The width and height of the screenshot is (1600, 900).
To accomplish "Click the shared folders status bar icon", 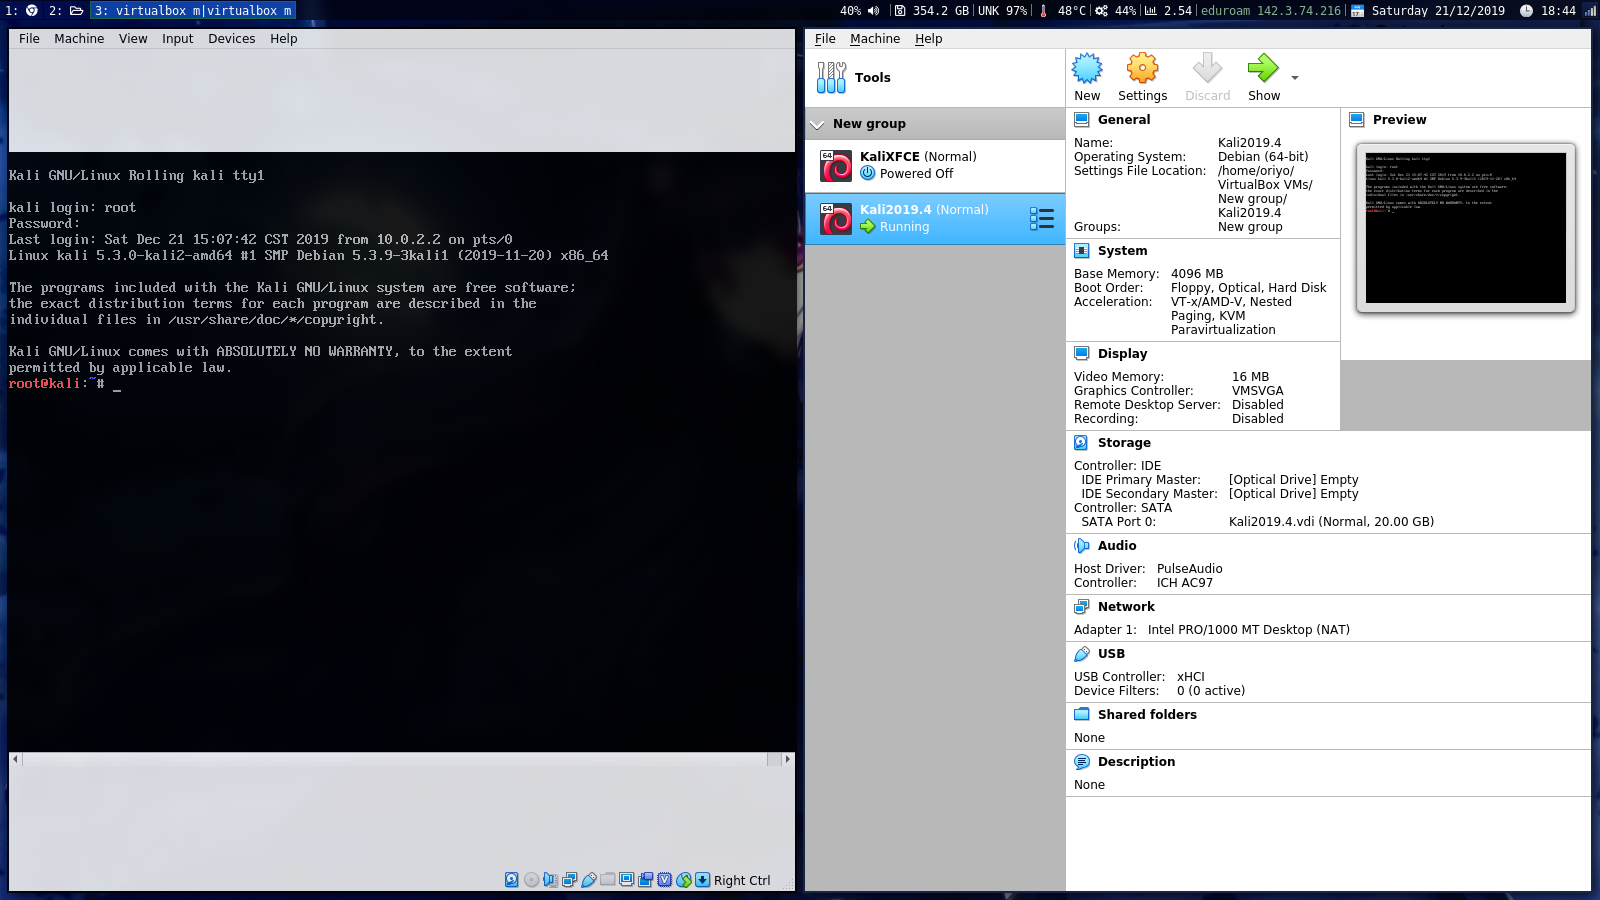I will (607, 880).
